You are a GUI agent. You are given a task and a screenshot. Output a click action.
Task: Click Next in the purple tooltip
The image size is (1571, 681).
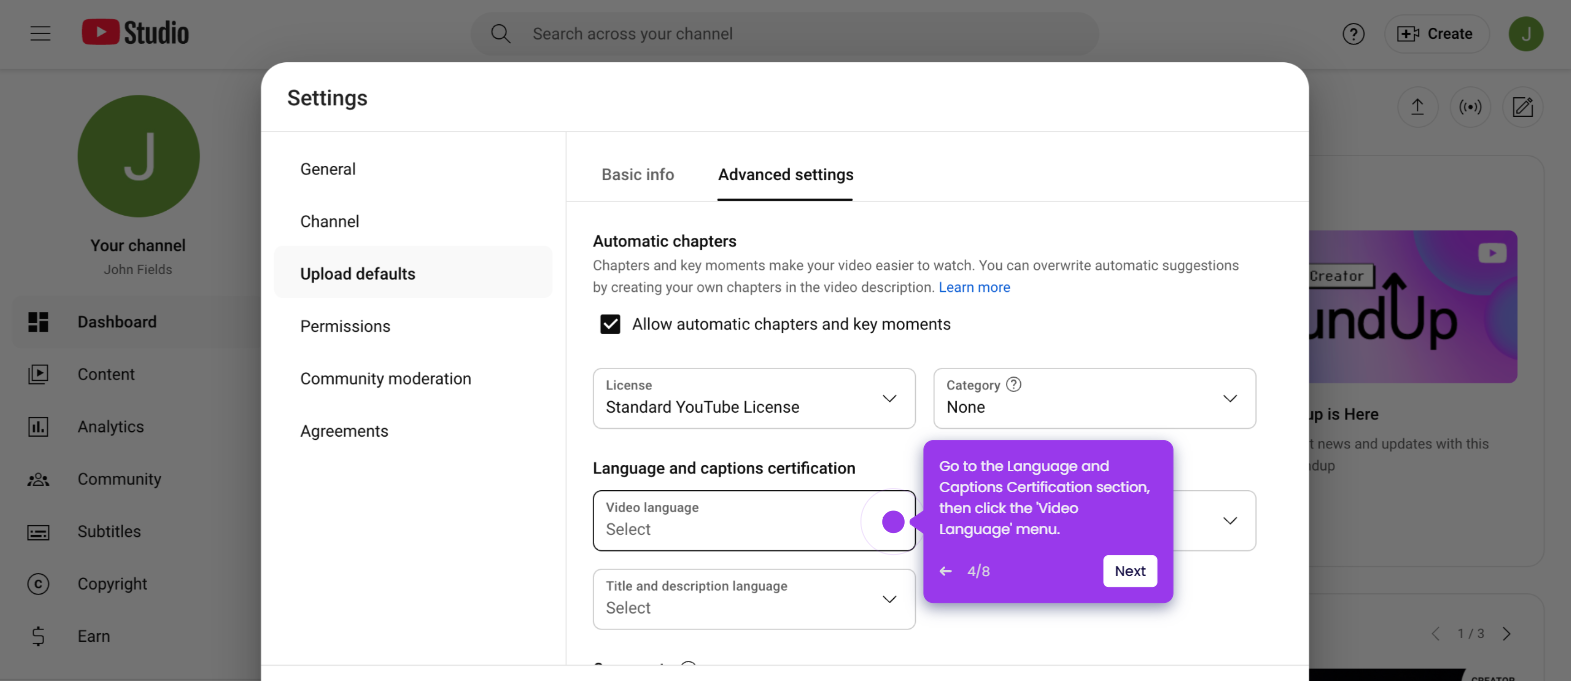point(1130,571)
